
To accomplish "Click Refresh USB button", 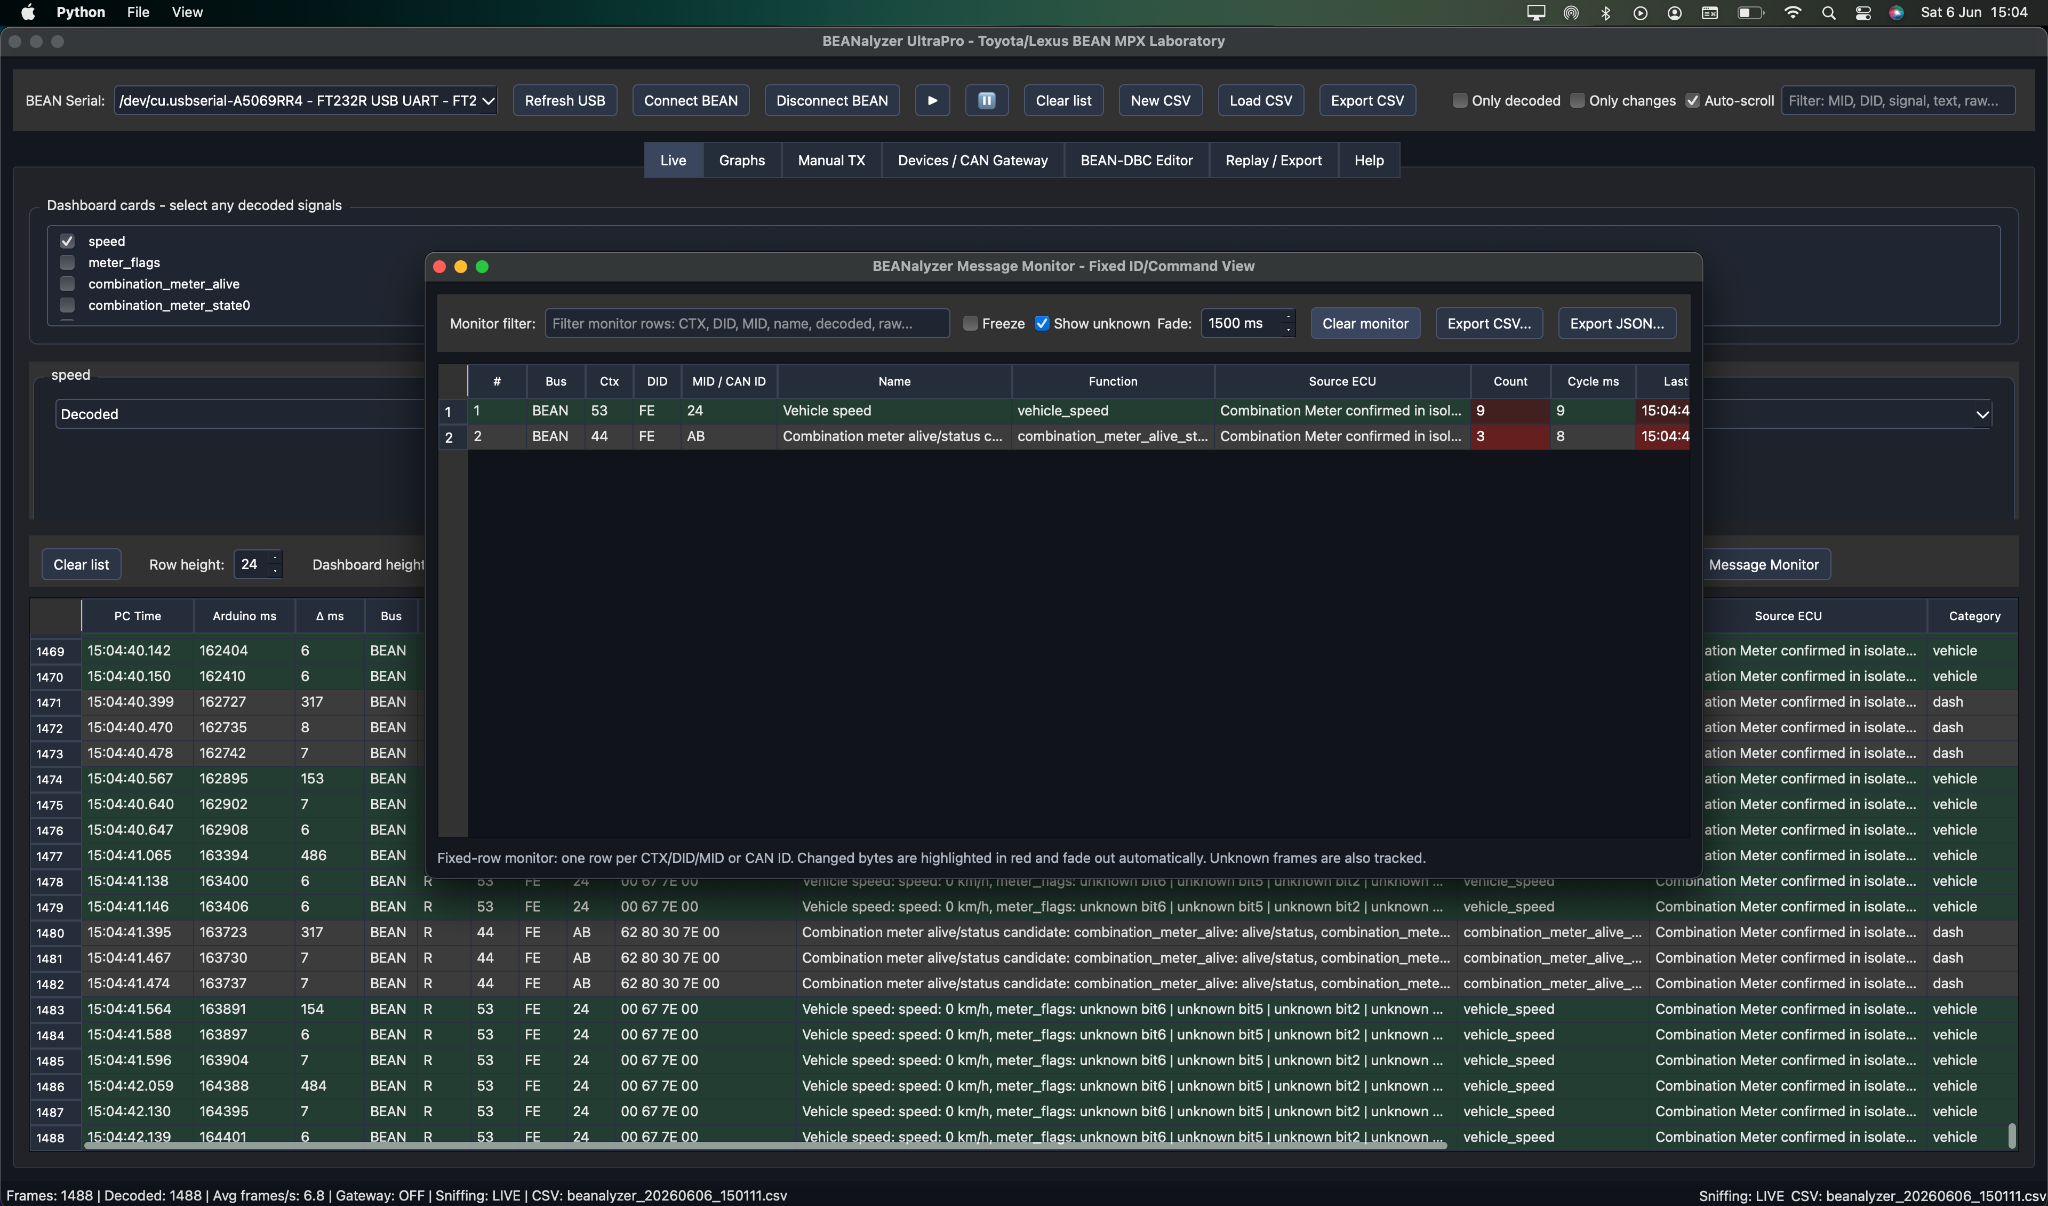I will point(565,101).
